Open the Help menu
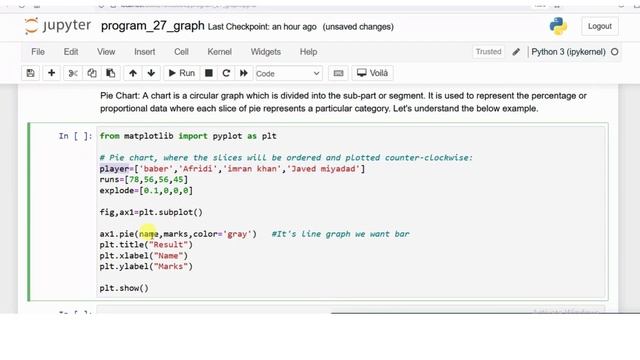640x360 pixels. 308,52
